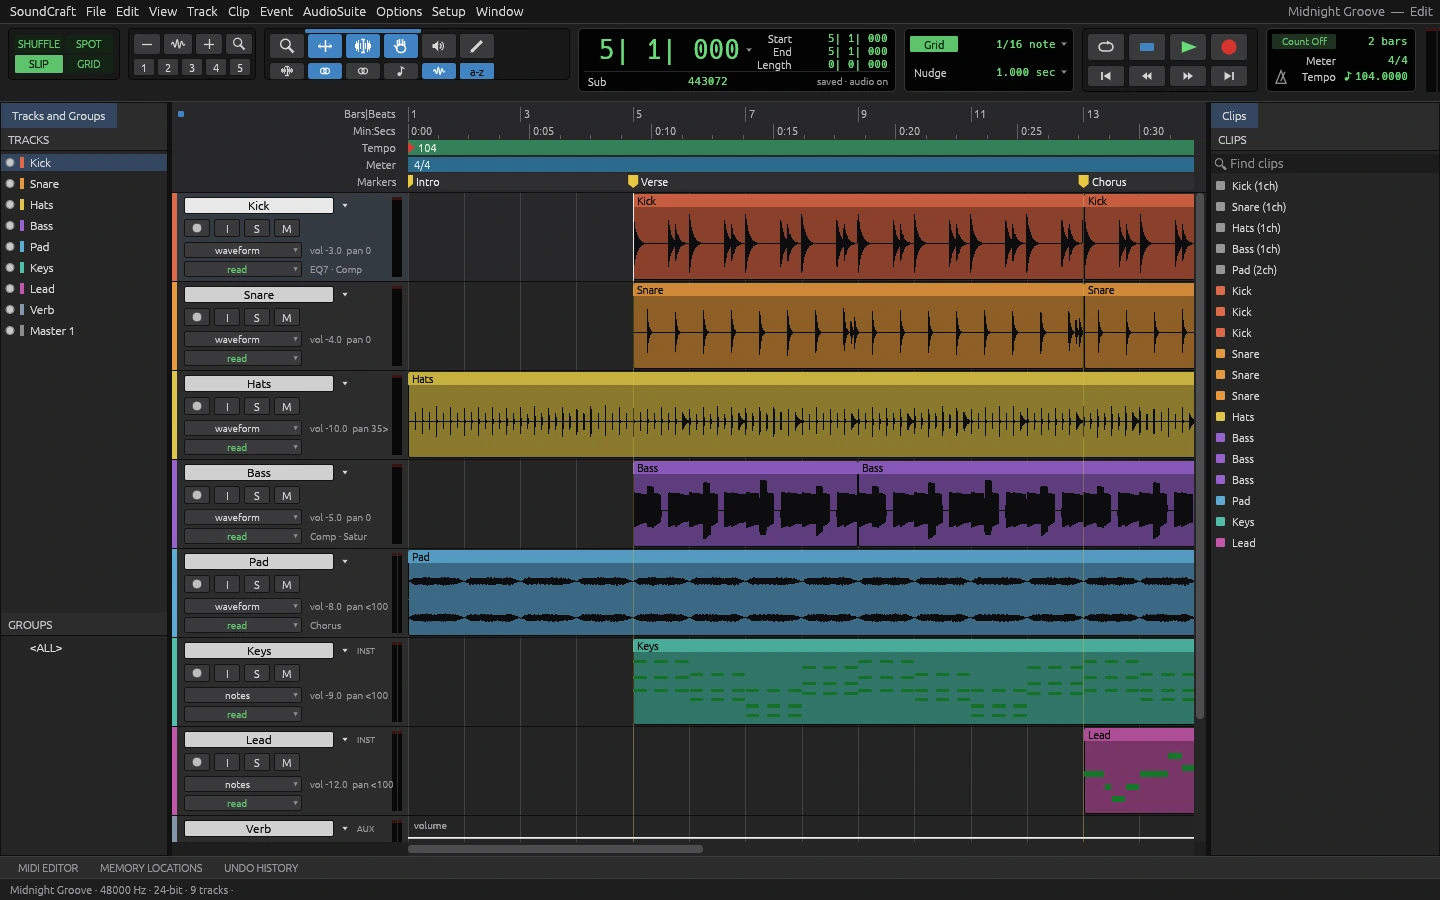Click the audio zoom waveform icon
The width and height of the screenshot is (1440, 900).
(178, 44)
